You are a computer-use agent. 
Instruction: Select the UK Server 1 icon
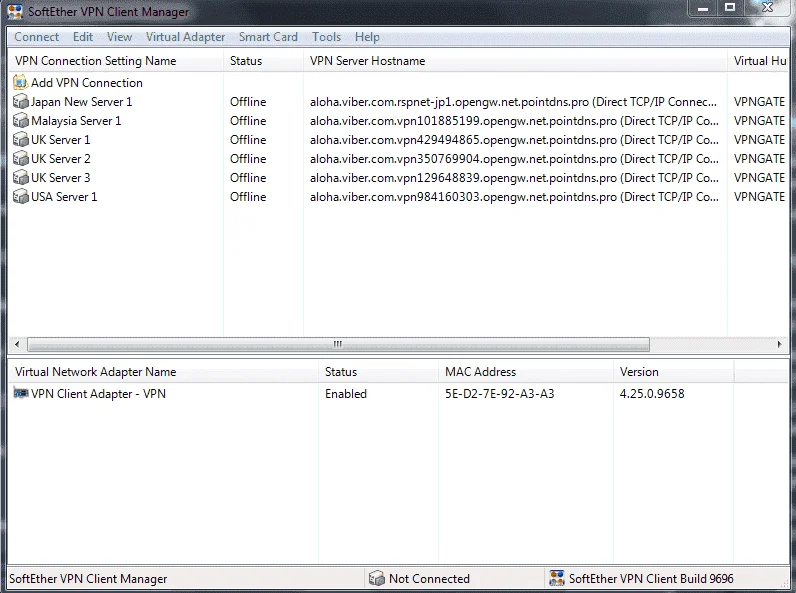click(x=20, y=140)
